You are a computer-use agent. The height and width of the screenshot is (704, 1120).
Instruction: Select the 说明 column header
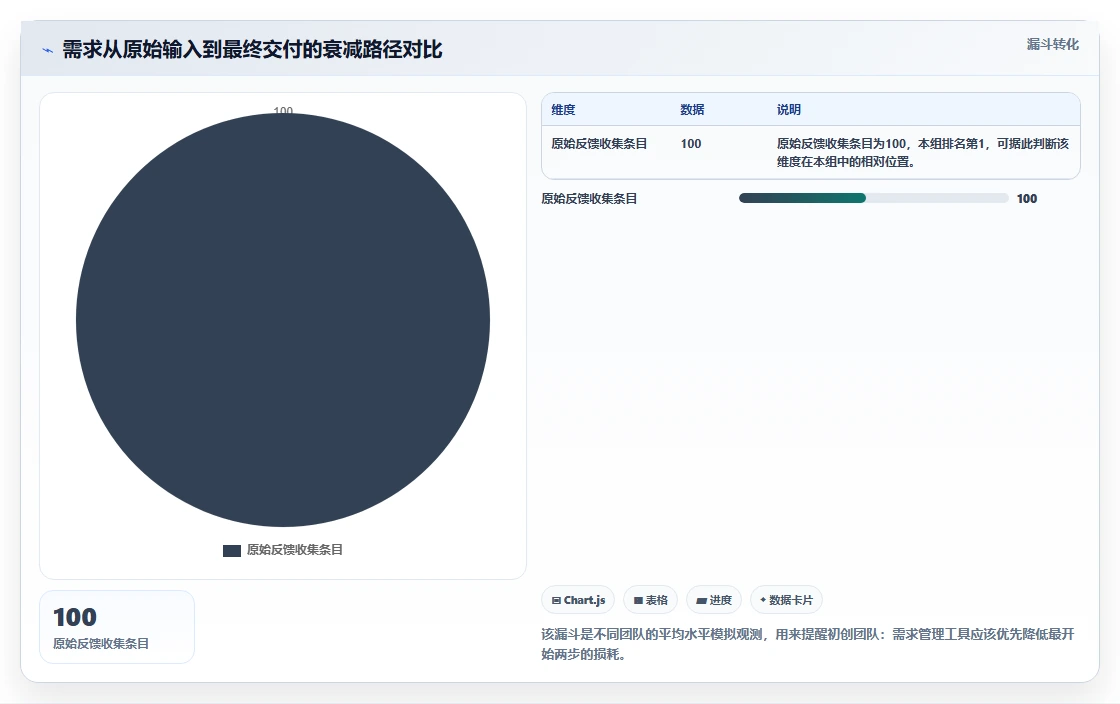[789, 110]
